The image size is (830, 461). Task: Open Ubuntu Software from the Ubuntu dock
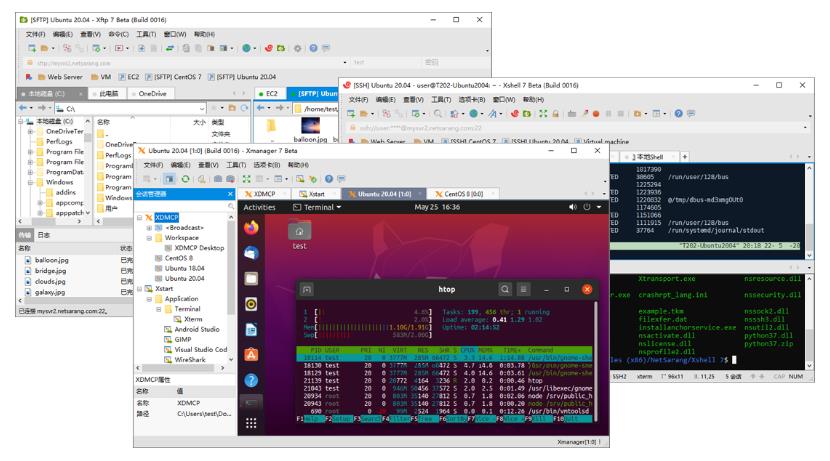(251, 355)
